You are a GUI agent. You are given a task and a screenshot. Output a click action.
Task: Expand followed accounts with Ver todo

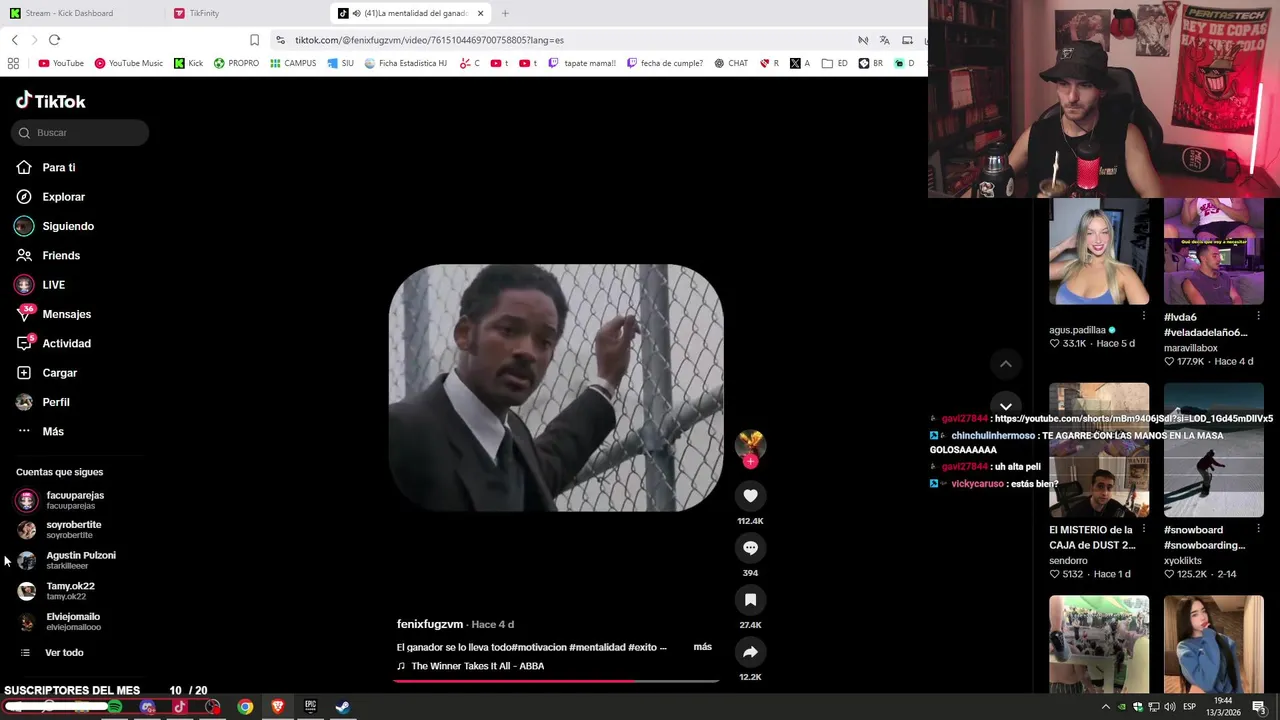pos(64,653)
